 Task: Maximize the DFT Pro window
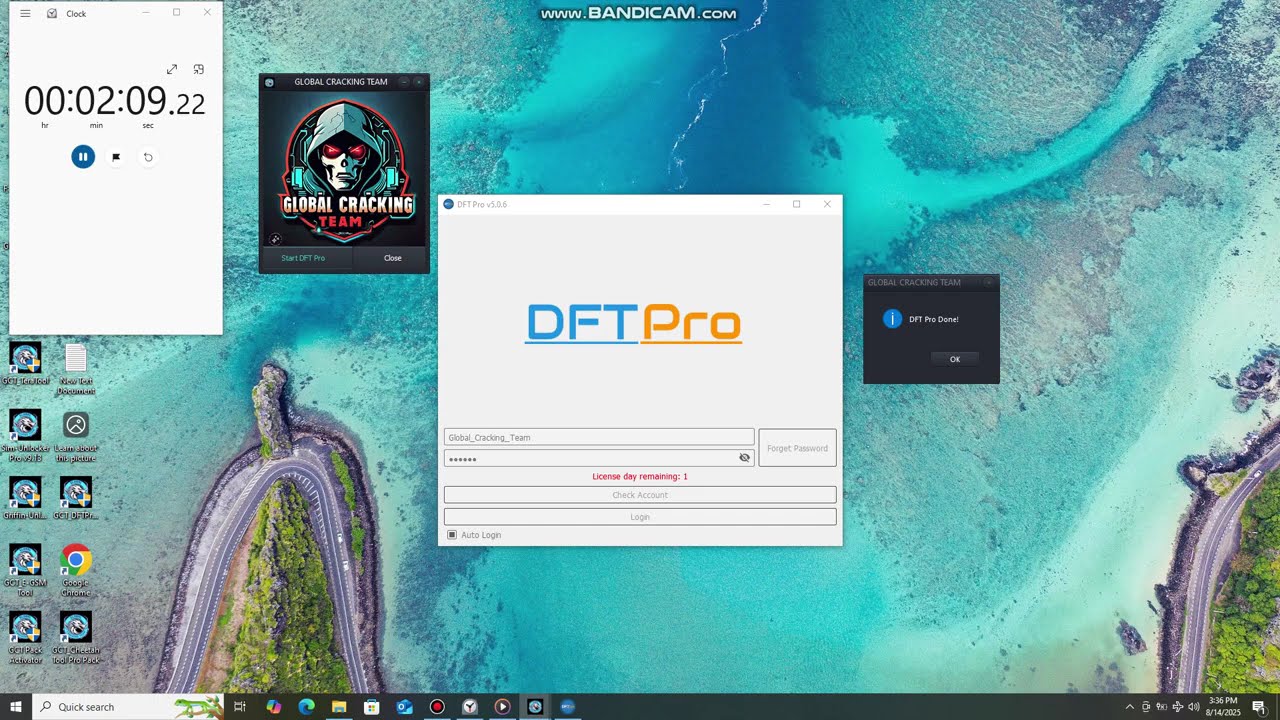pos(797,204)
